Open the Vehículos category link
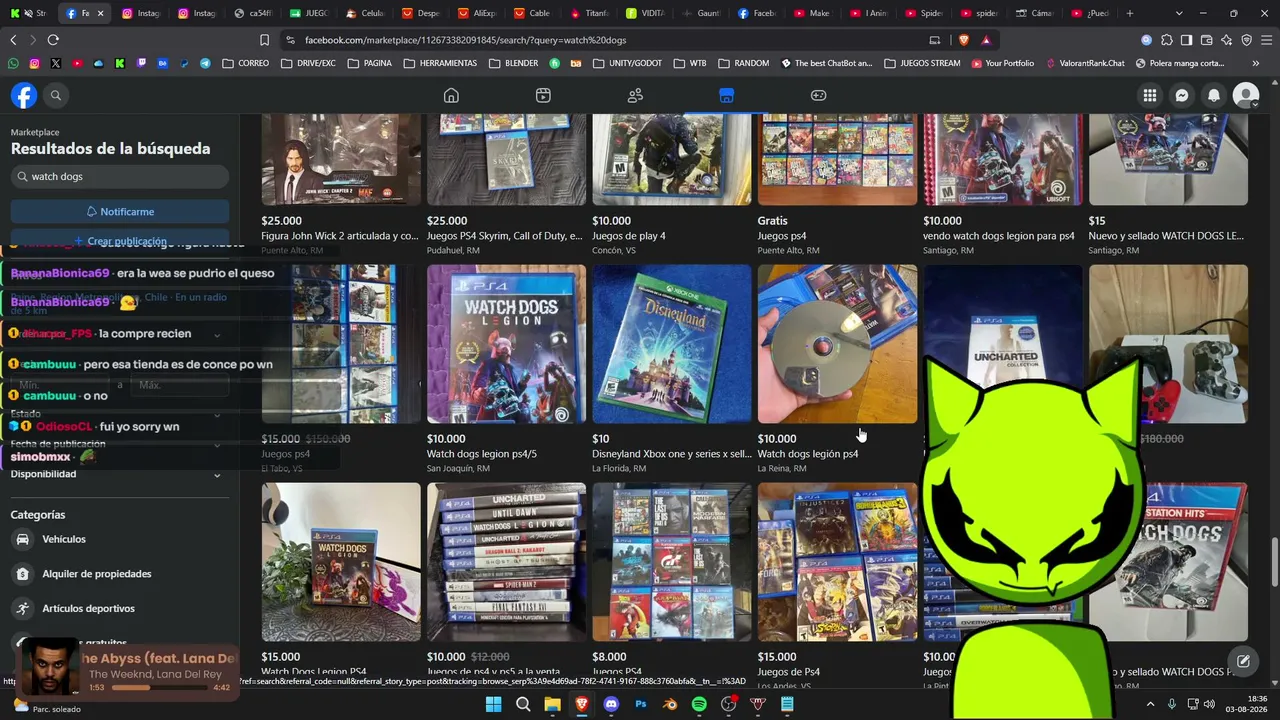 click(x=64, y=539)
